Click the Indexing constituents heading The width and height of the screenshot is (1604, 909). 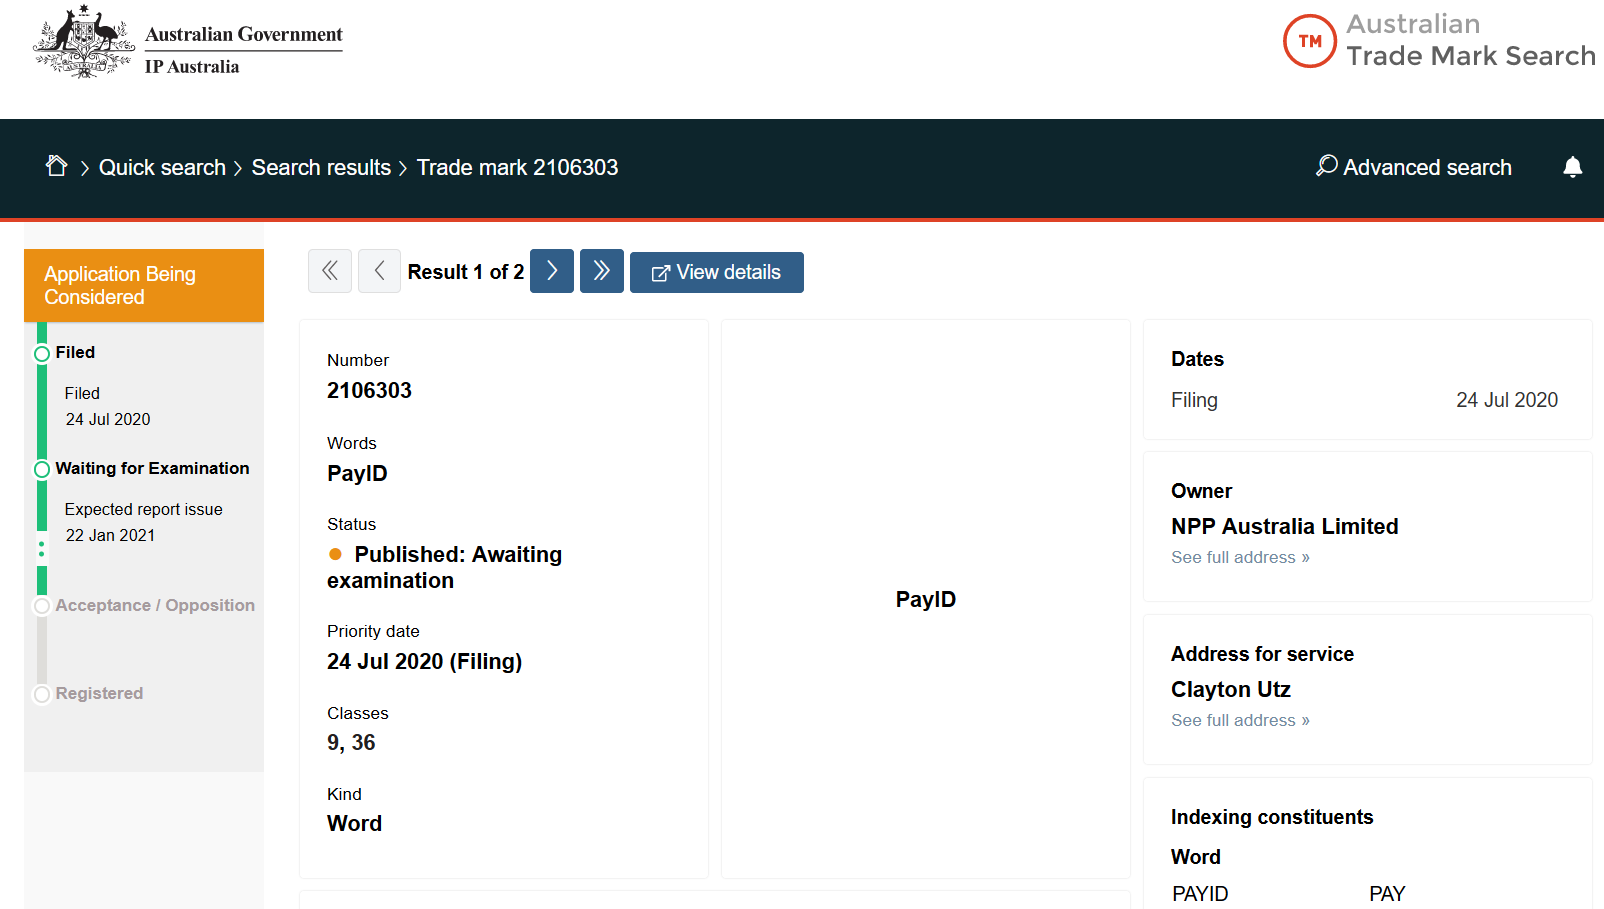[1272, 817]
